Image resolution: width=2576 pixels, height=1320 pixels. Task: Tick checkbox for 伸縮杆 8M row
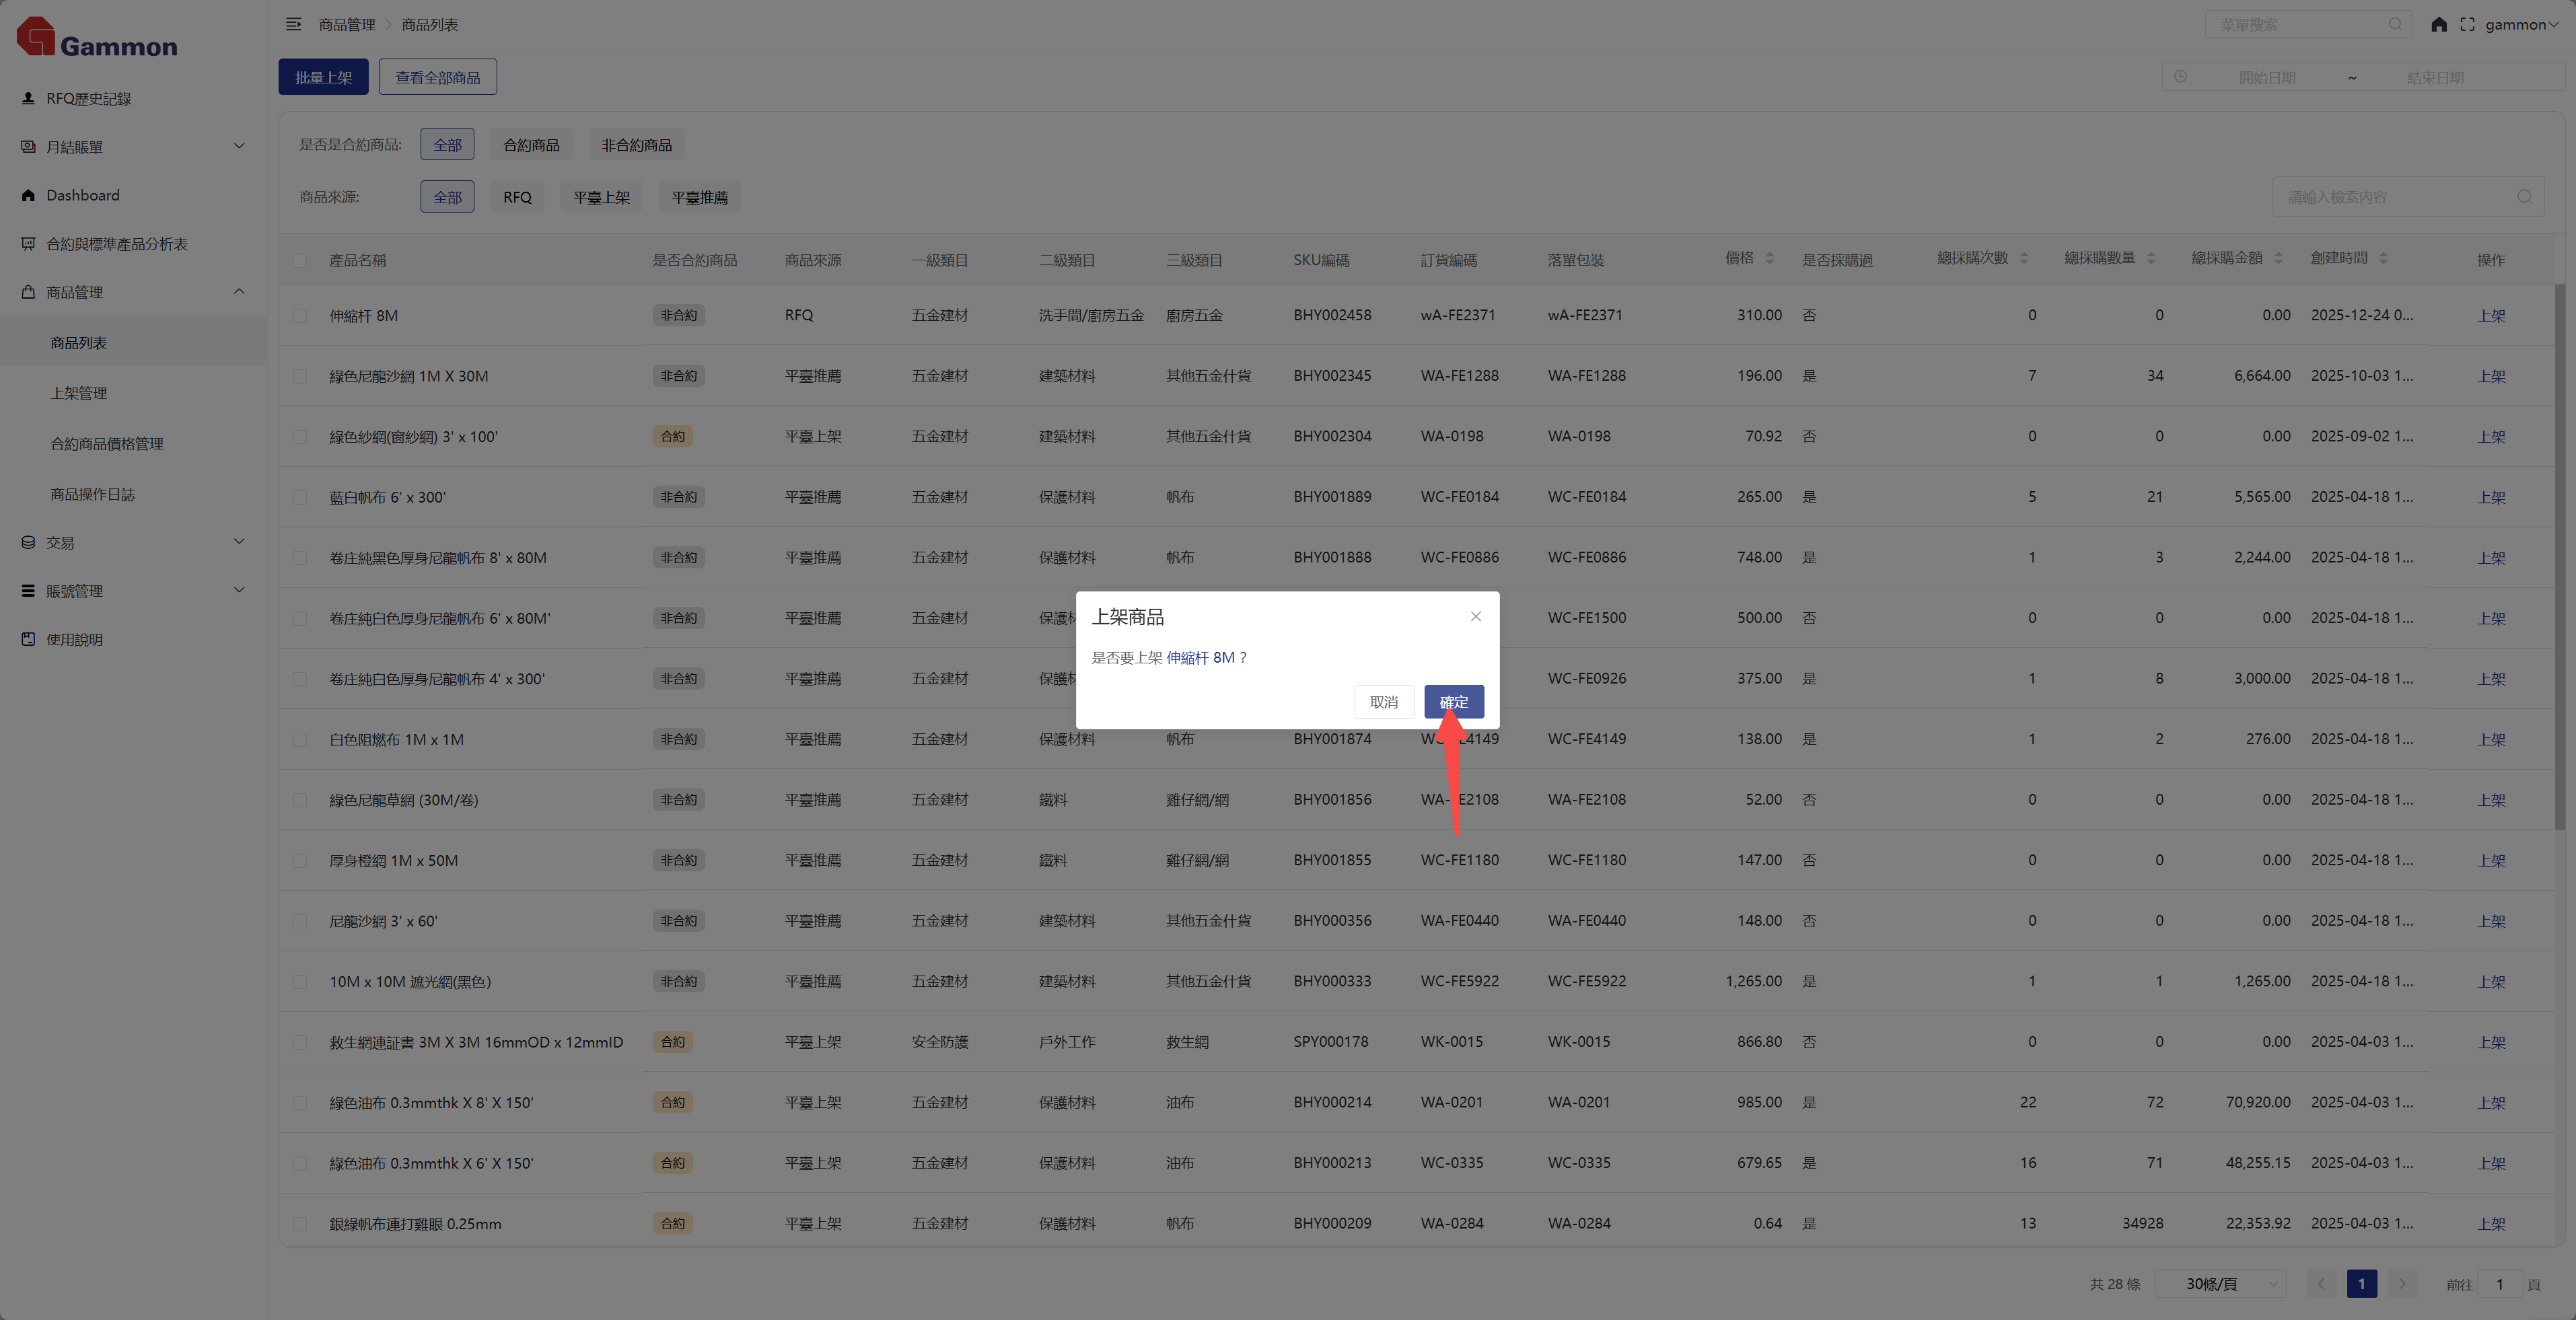tap(300, 315)
